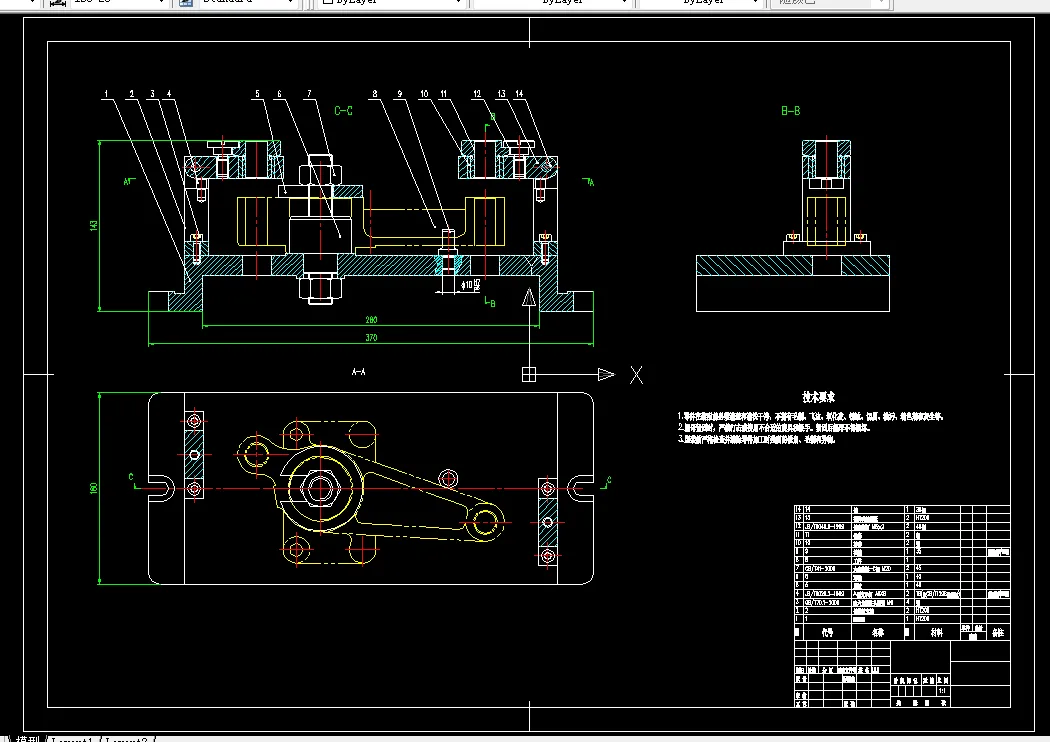Select part callout number 4 above section view
The image size is (1050, 742).
[x=169, y=94]
